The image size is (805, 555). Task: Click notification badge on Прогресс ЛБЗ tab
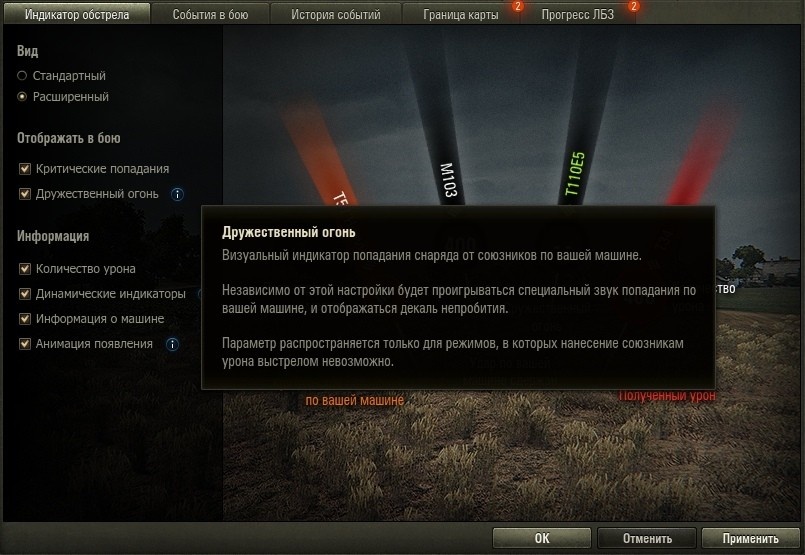pyautogui.click(x=634, y=6)
